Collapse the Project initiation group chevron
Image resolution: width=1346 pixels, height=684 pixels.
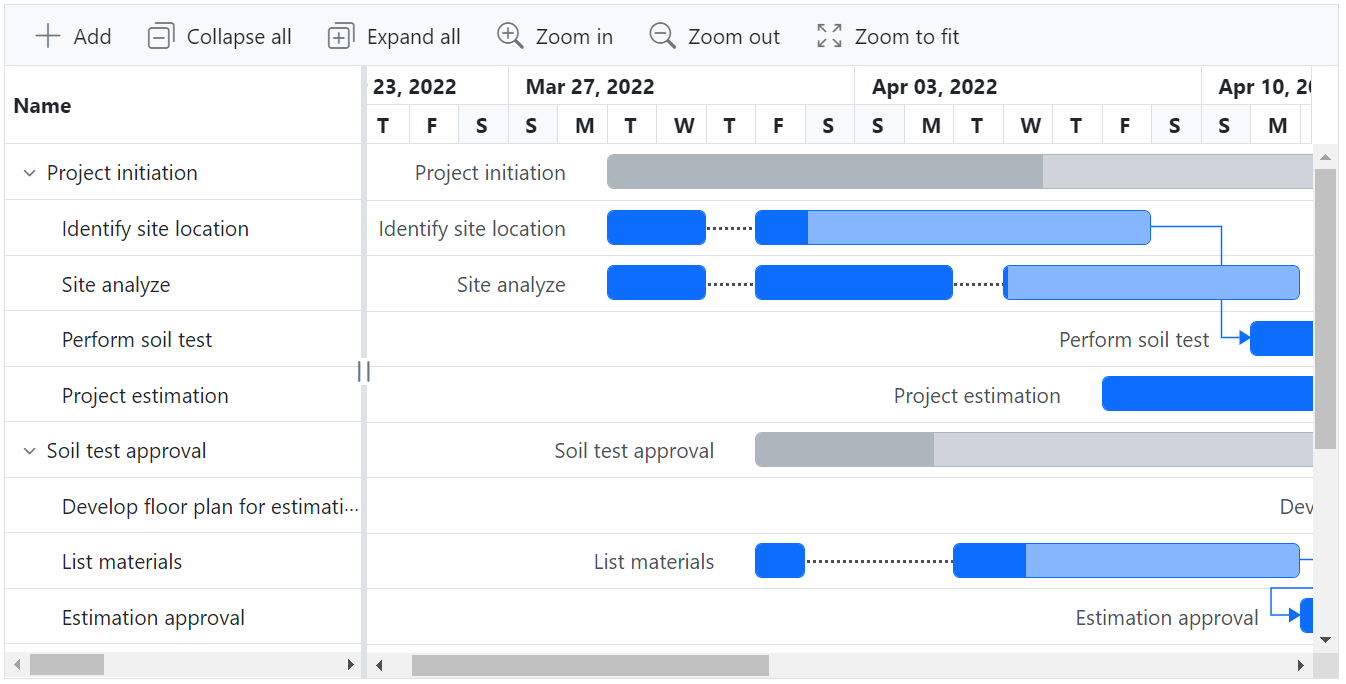click(29, 171)
